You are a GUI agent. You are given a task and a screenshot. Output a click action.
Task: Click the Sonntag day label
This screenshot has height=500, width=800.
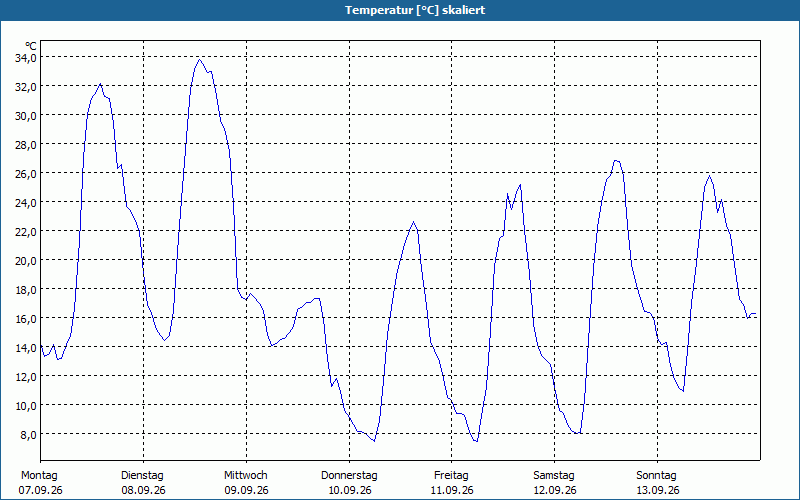coord(656,476)
